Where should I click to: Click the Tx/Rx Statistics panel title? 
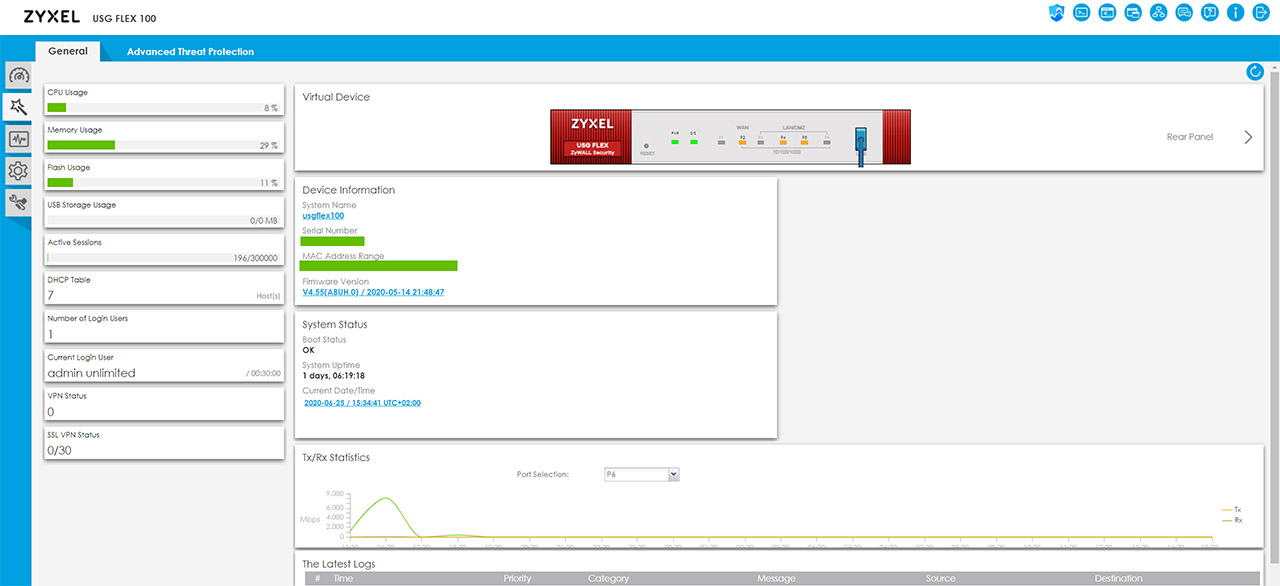tap(336, 457)
